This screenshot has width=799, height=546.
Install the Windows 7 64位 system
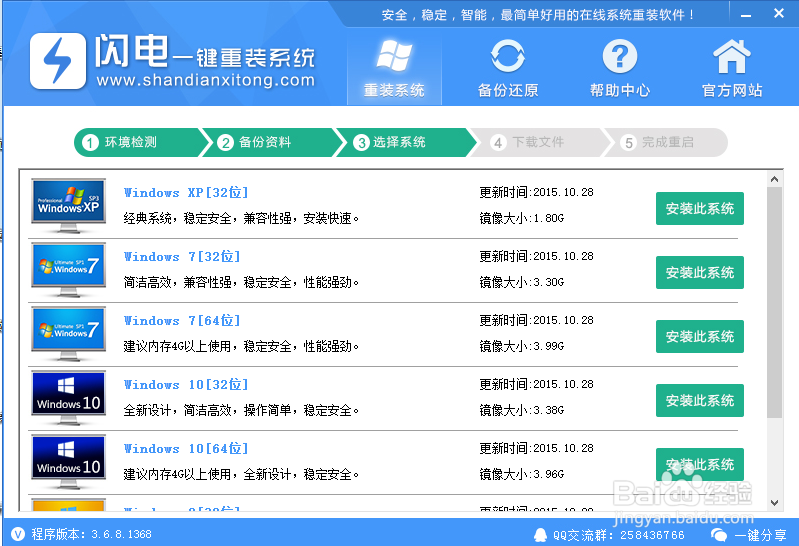[x=700, y=336]
